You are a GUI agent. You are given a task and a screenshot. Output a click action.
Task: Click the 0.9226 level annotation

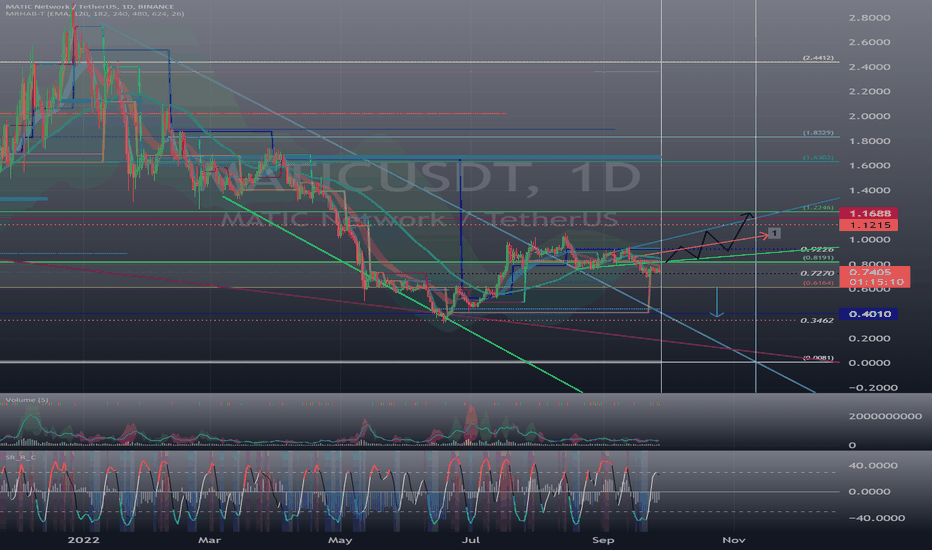point(817,250)
